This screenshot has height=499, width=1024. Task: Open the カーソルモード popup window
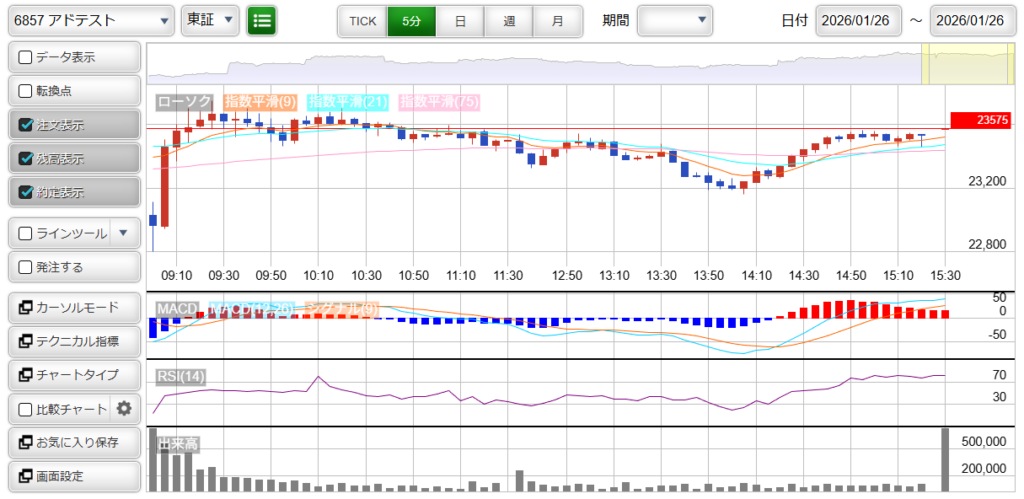point(73,307)
